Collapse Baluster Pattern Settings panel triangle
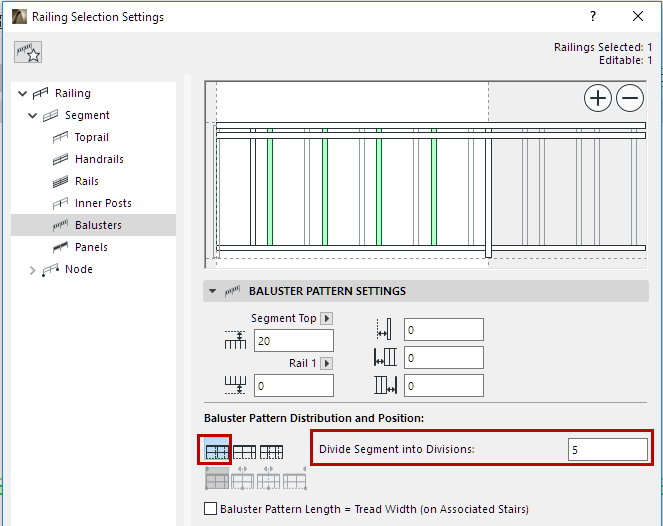This screenshot has height=526, width=663. click(213, 291)
